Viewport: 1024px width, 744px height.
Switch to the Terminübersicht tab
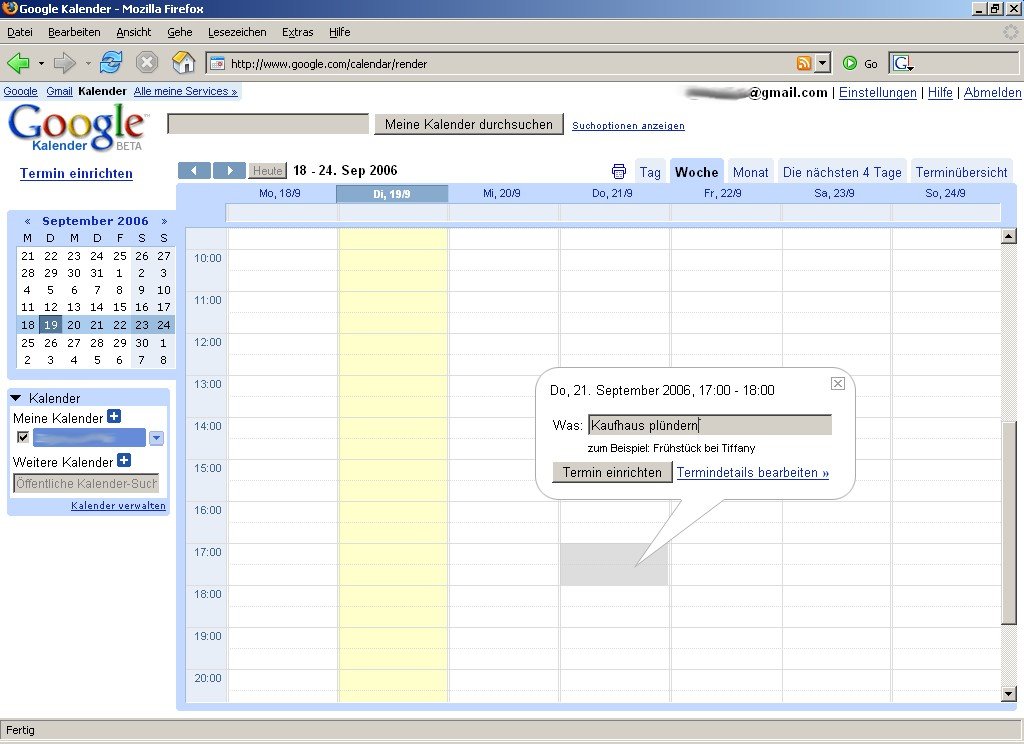point(961,172)
